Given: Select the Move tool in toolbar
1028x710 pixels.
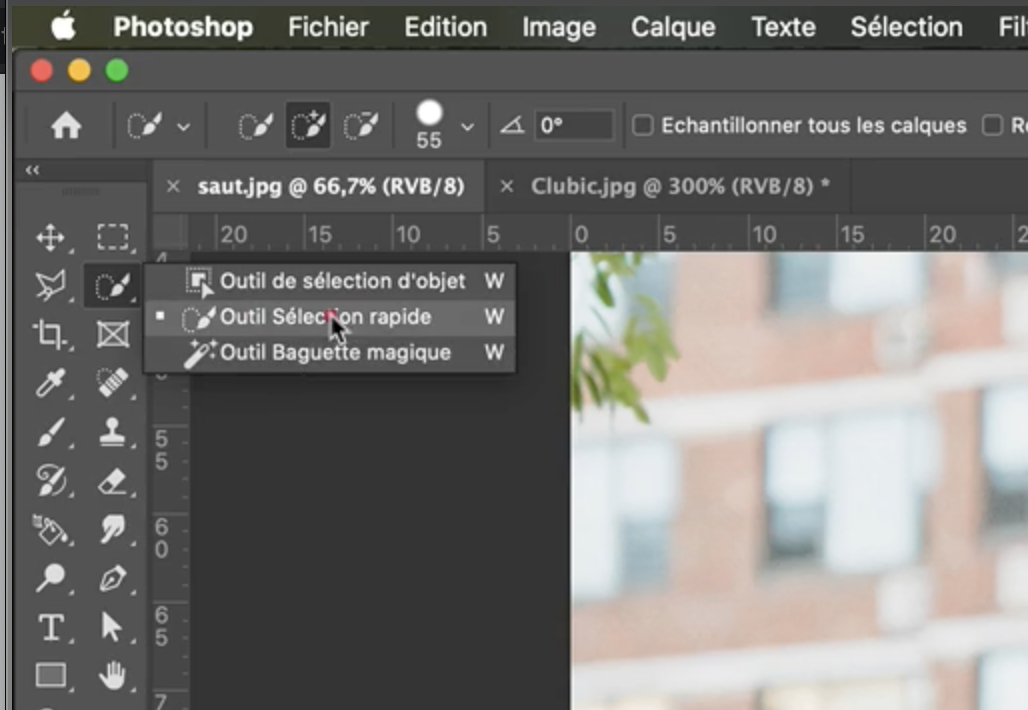Looking at the screenshot, I should 50,238.
